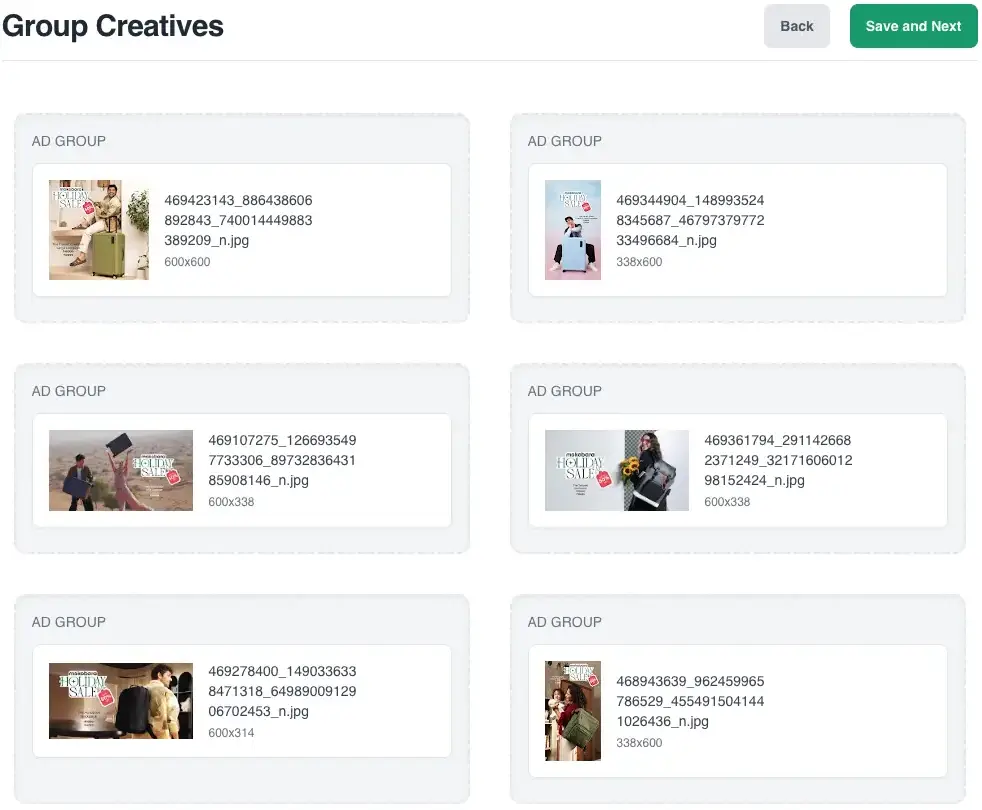Select the green suitcase creative thumbnail
This screenshot has height=810, width=982.
[x=99, y=230]
